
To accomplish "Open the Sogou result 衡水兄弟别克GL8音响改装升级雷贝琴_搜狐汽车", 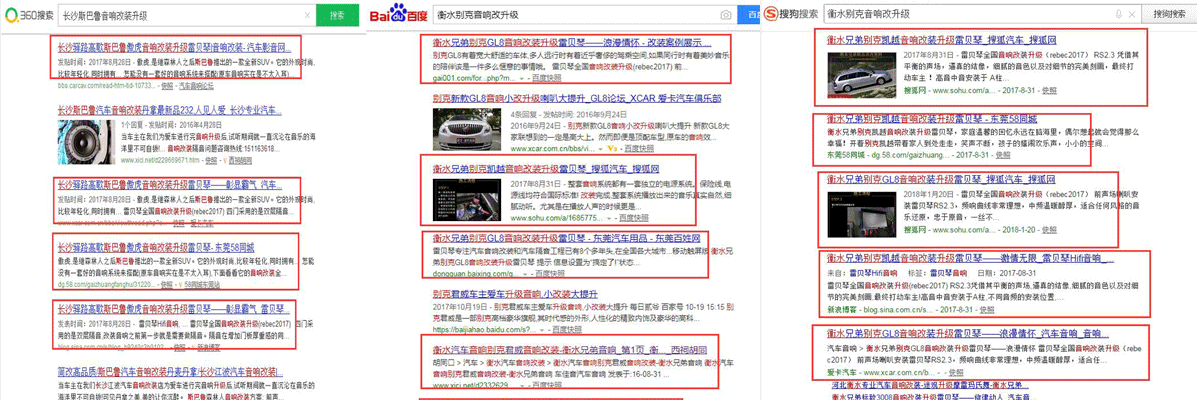I will [943, 179].
